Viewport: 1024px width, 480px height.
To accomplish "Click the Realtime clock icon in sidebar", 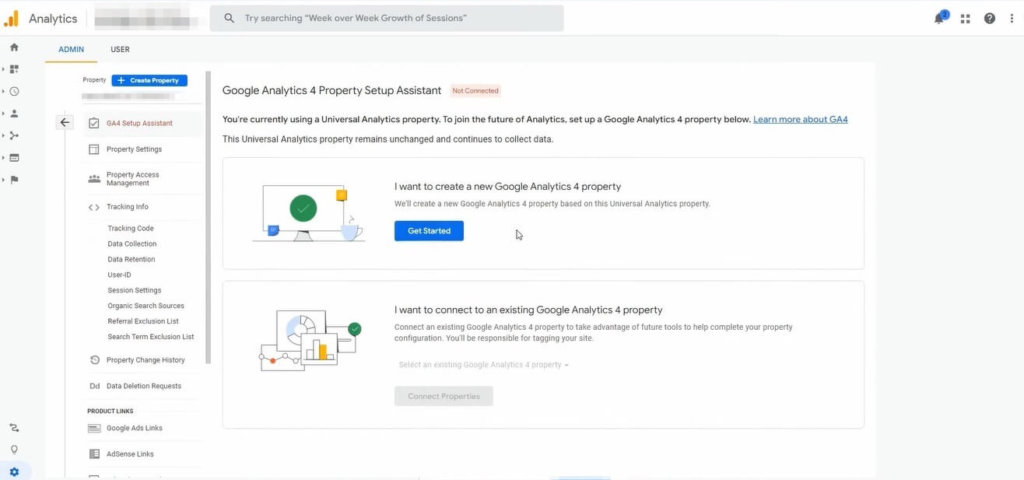I will click(x=14, y=91).
